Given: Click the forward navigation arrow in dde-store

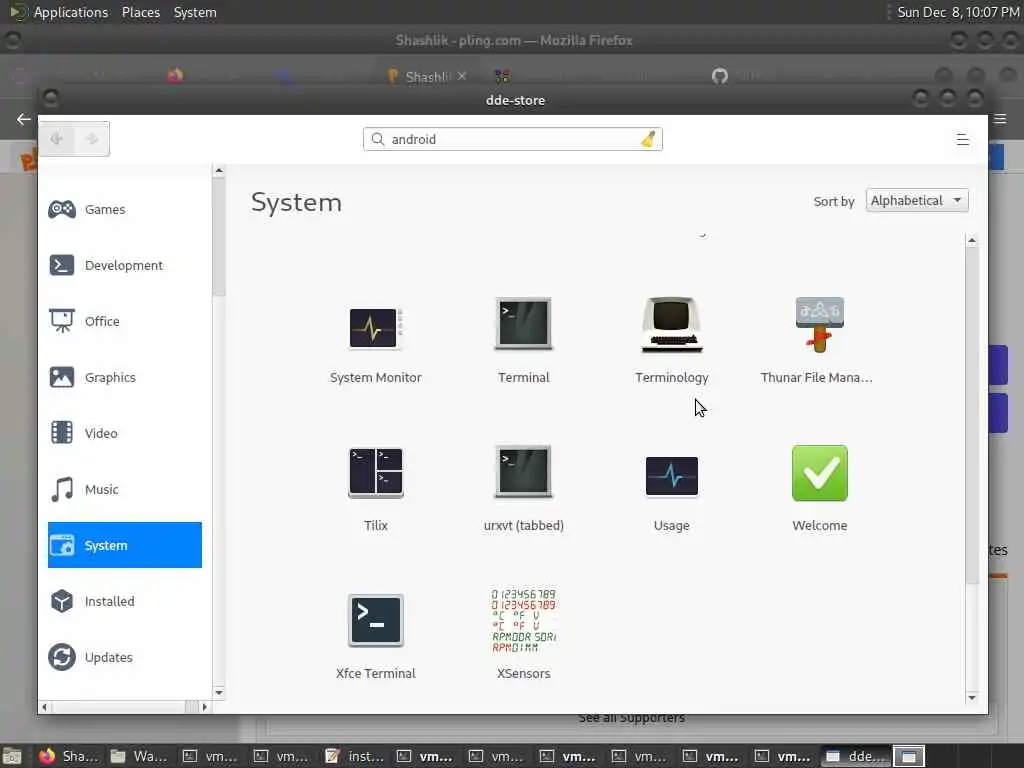Looking at the screenshot, I should [x=91, y=138].
